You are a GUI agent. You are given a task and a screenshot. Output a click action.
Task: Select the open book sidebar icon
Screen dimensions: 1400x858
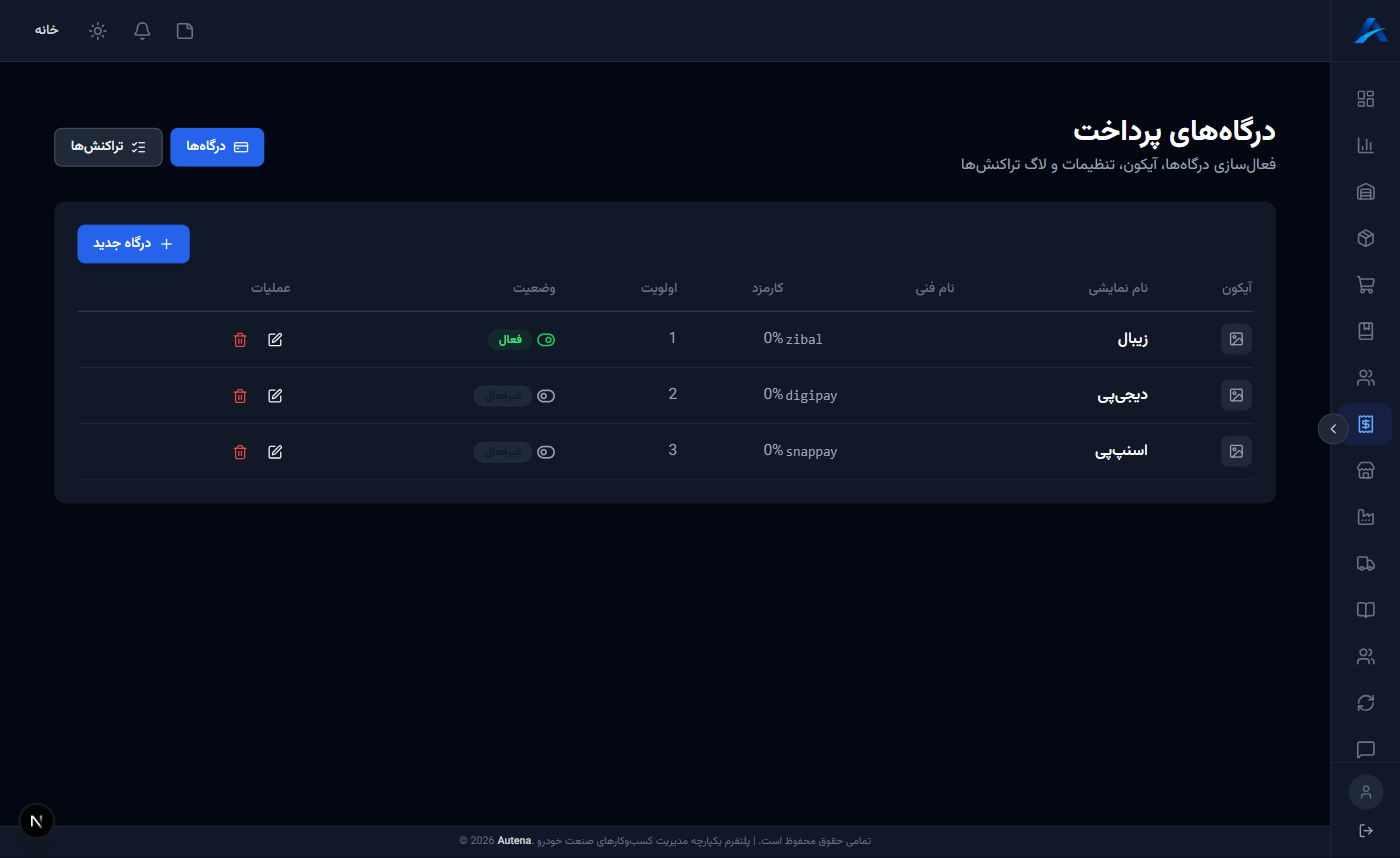[1365, 610]
